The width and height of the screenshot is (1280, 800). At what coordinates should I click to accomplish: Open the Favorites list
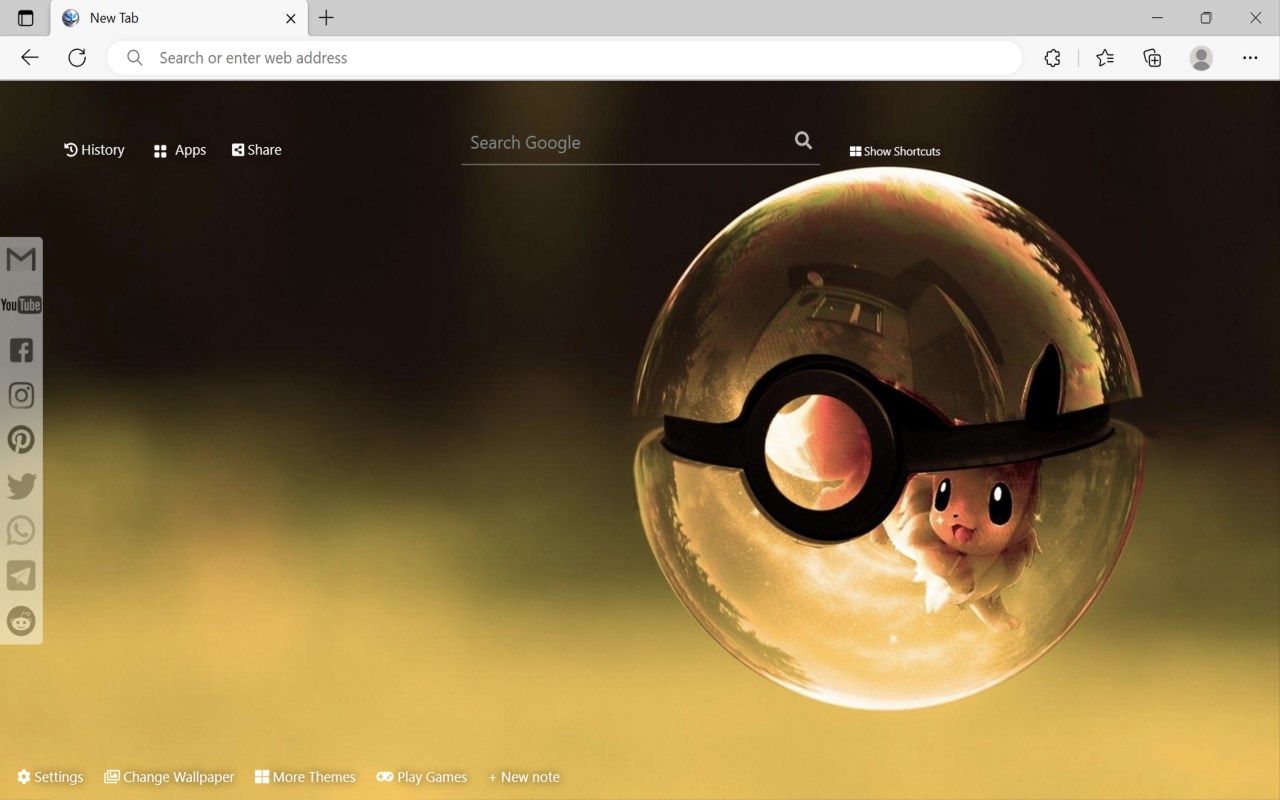1105,58
